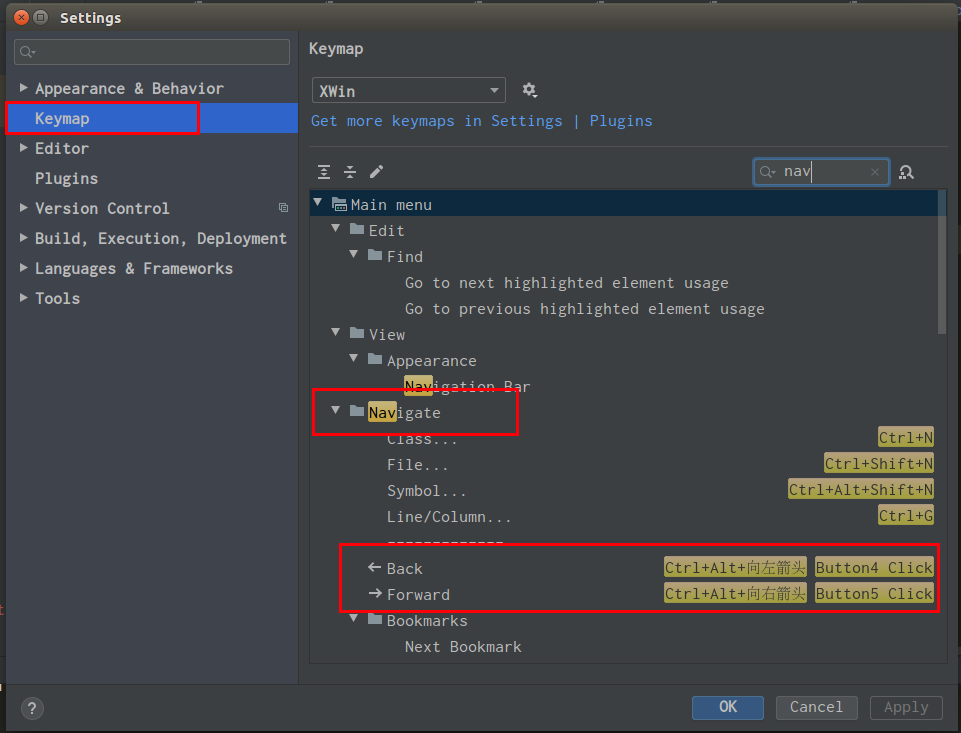Image resolution: width=961 pixels, height=733 pixels.
Task: Click the Expand All icon above the keymap tree
Action: tap(323, 172)
